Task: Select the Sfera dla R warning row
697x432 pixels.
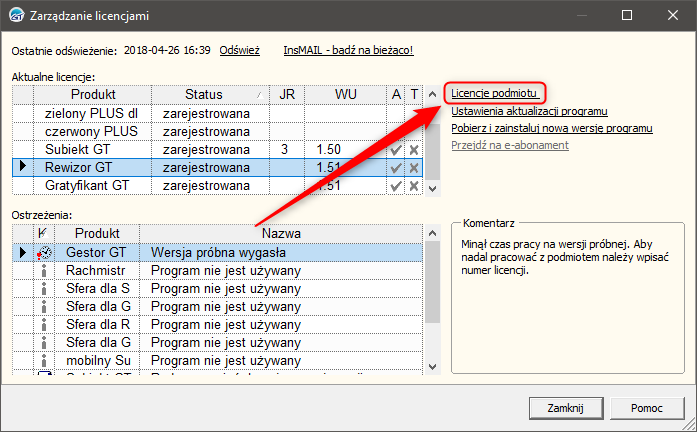Action: [x=218, y=324]
